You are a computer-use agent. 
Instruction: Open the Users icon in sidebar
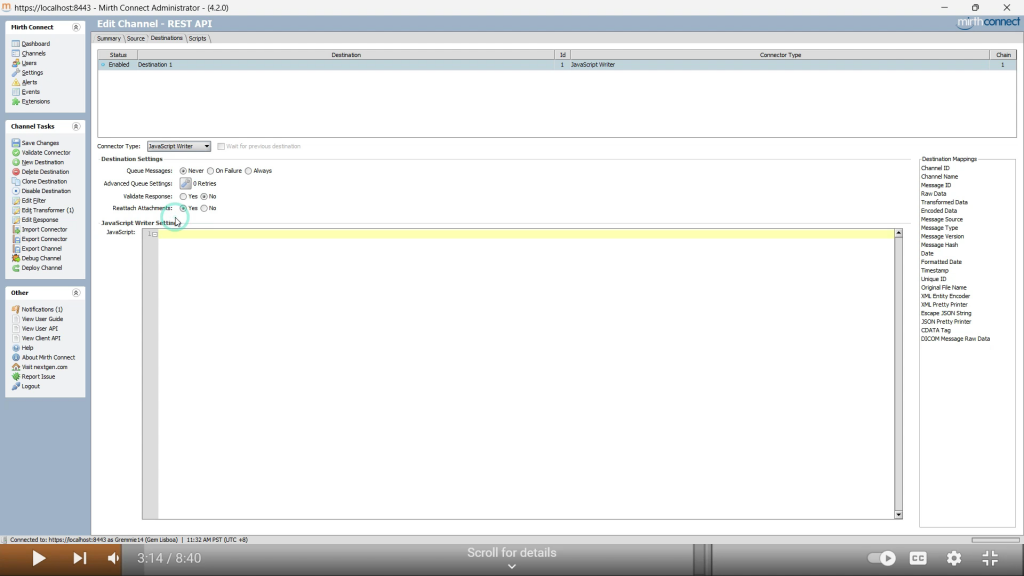click(16, 63)
